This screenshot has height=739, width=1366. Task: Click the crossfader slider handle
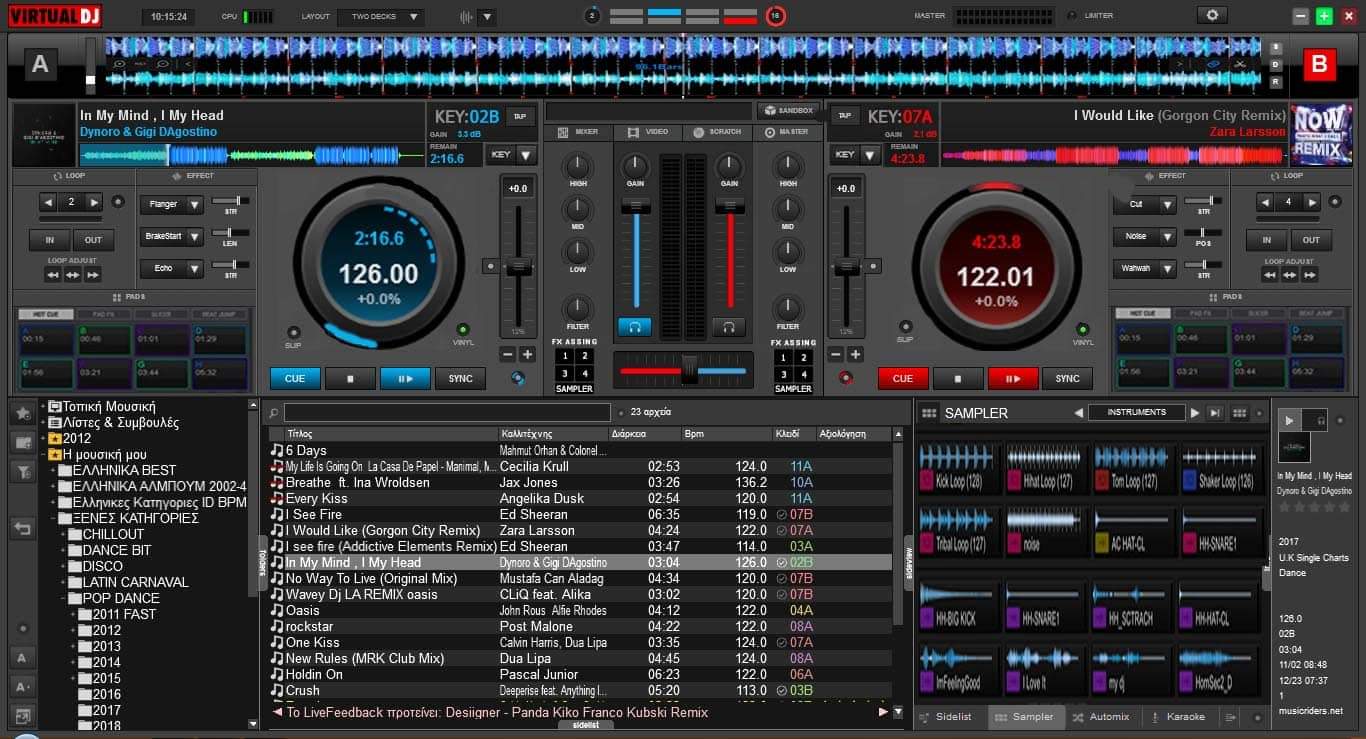pyautogui.click(x=688, y=371)
